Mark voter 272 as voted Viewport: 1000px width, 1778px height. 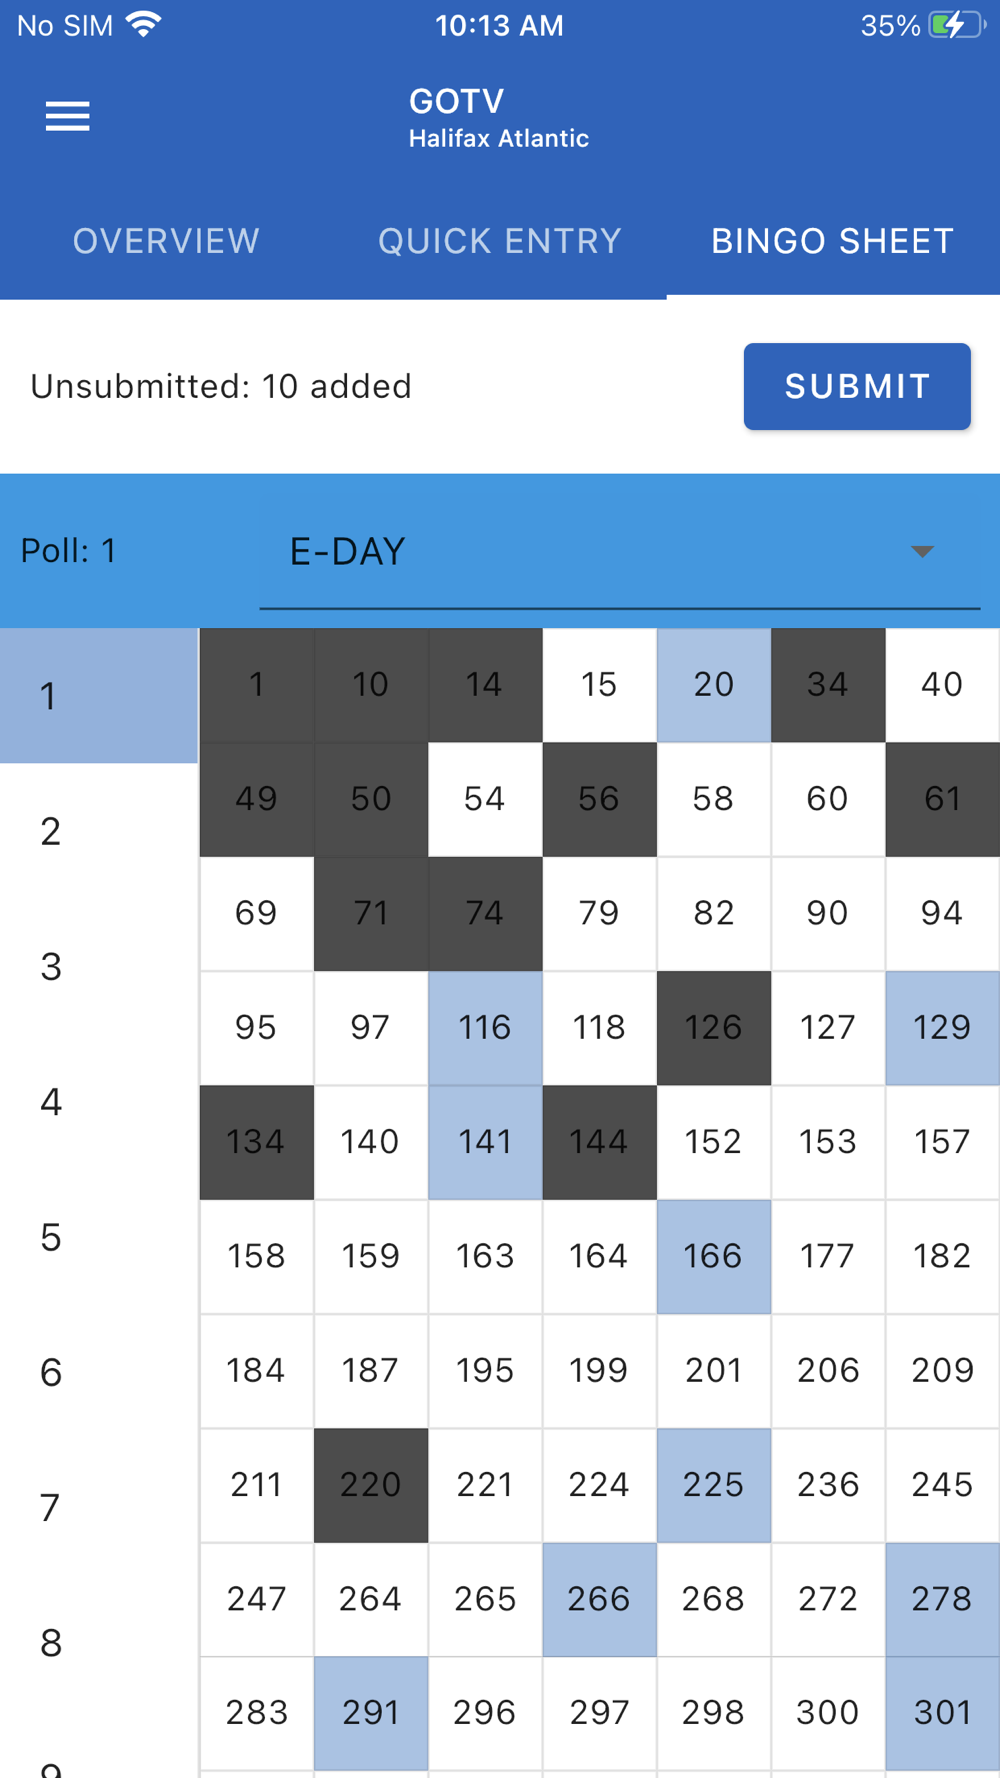pyautogui.click(x=827, y=1599)
